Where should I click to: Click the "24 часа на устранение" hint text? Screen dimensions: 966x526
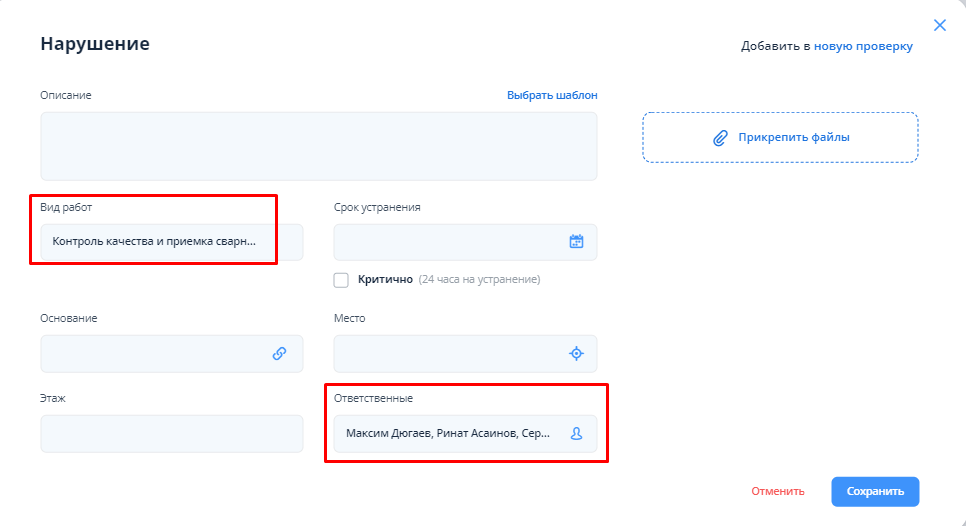[x=479, y=280]
